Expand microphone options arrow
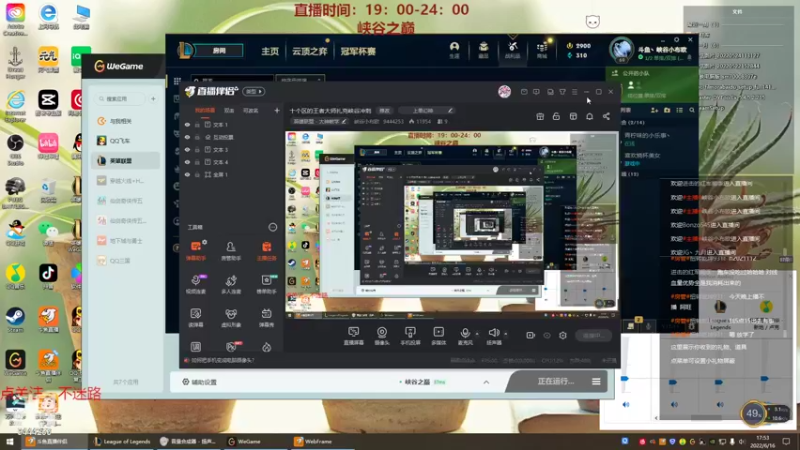 (477, 334)
